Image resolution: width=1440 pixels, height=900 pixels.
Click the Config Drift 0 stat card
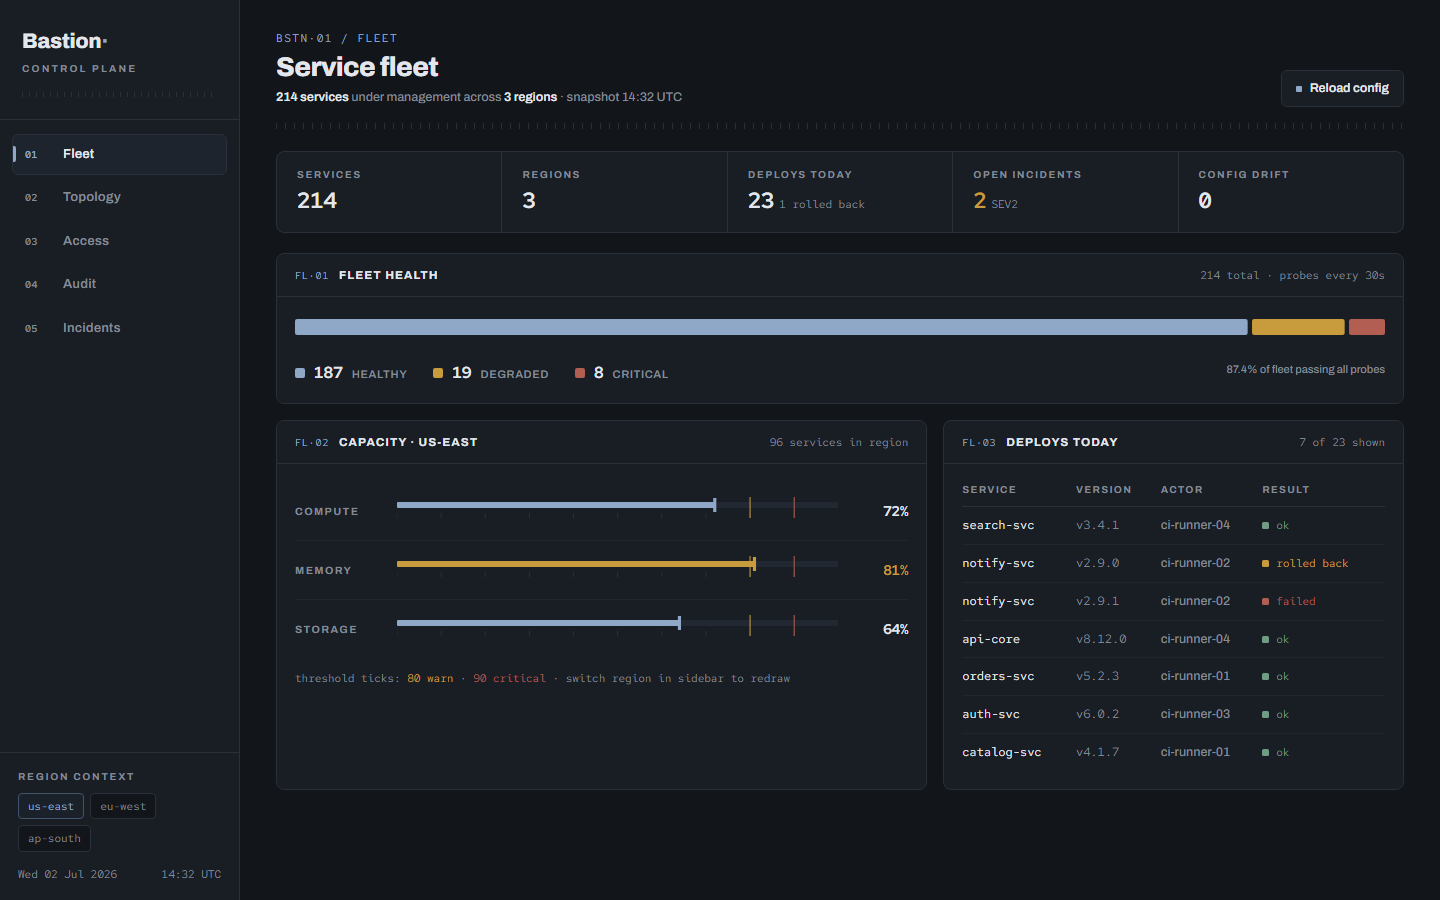click(x=1291, y=192)
